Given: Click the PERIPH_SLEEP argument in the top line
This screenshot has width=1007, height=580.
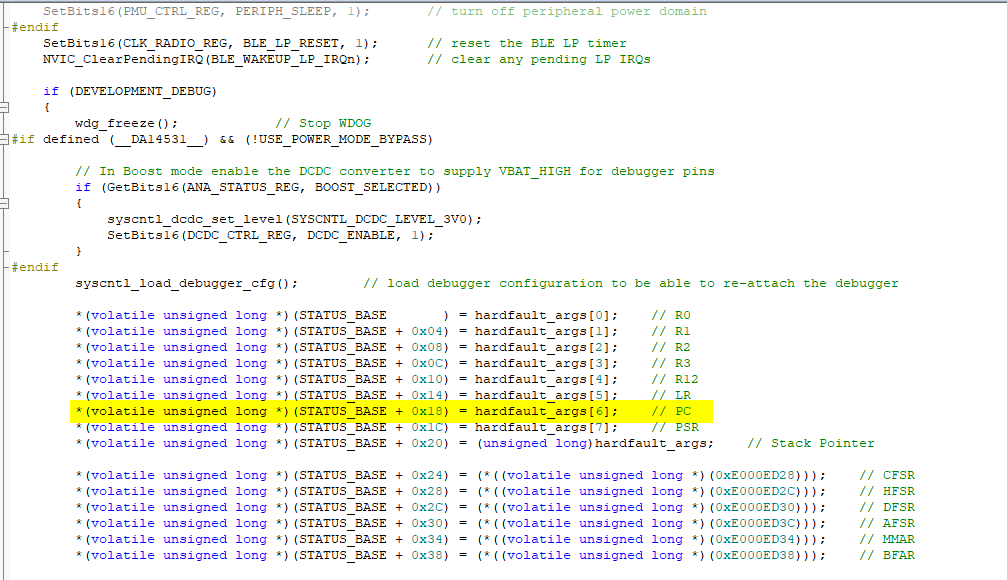Looking at the screenshot, I should point(283,12).
